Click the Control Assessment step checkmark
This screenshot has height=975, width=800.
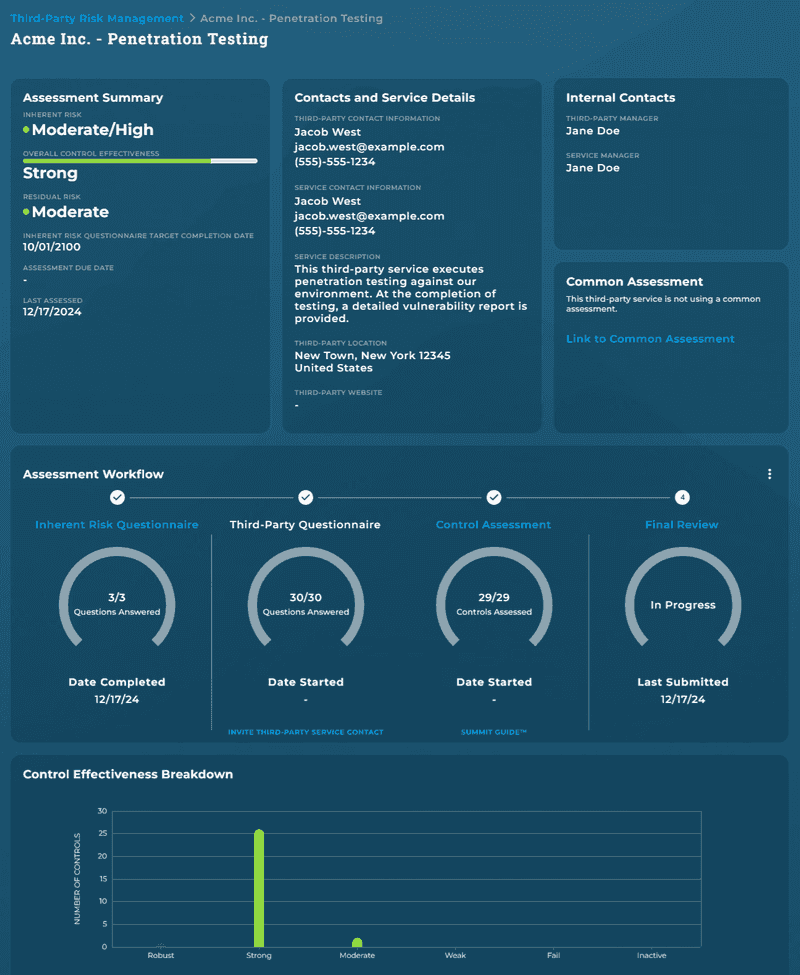(x=494, y=497)
